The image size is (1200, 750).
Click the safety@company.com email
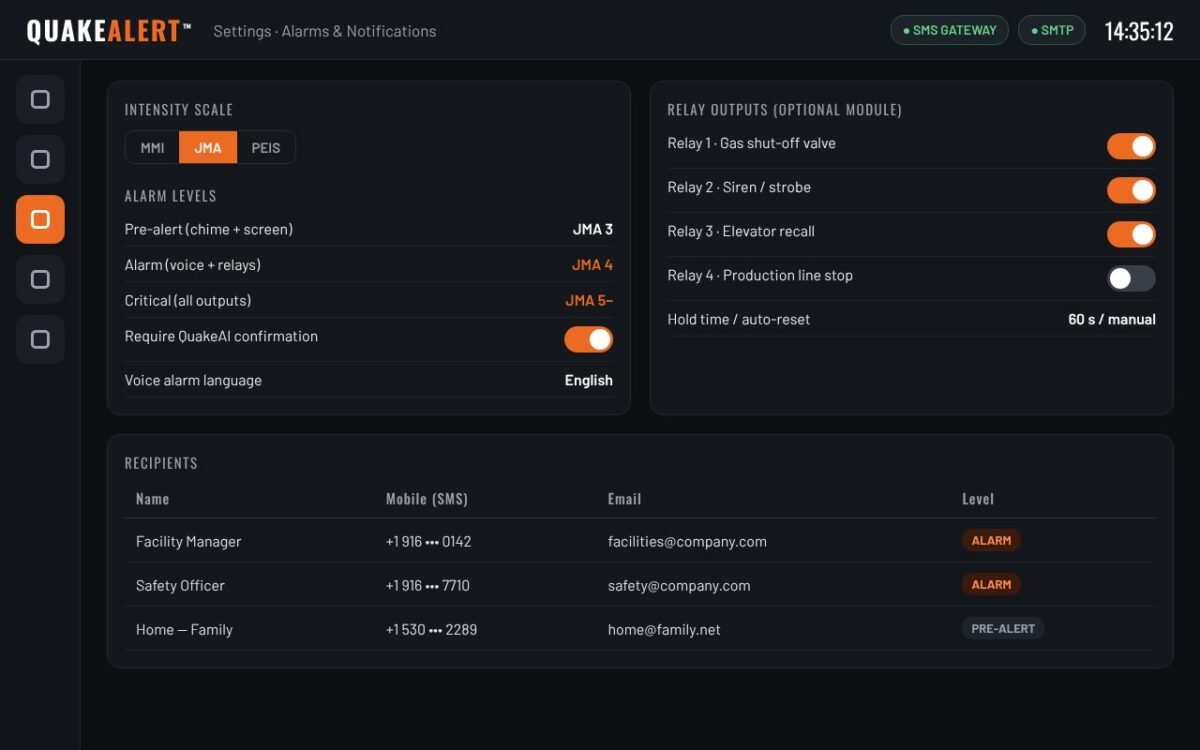point(679,585)
